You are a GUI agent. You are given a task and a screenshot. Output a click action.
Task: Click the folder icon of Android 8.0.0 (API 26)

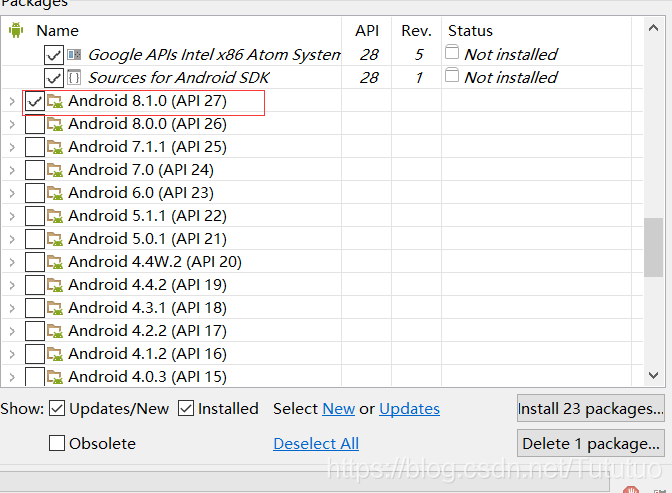55,124
